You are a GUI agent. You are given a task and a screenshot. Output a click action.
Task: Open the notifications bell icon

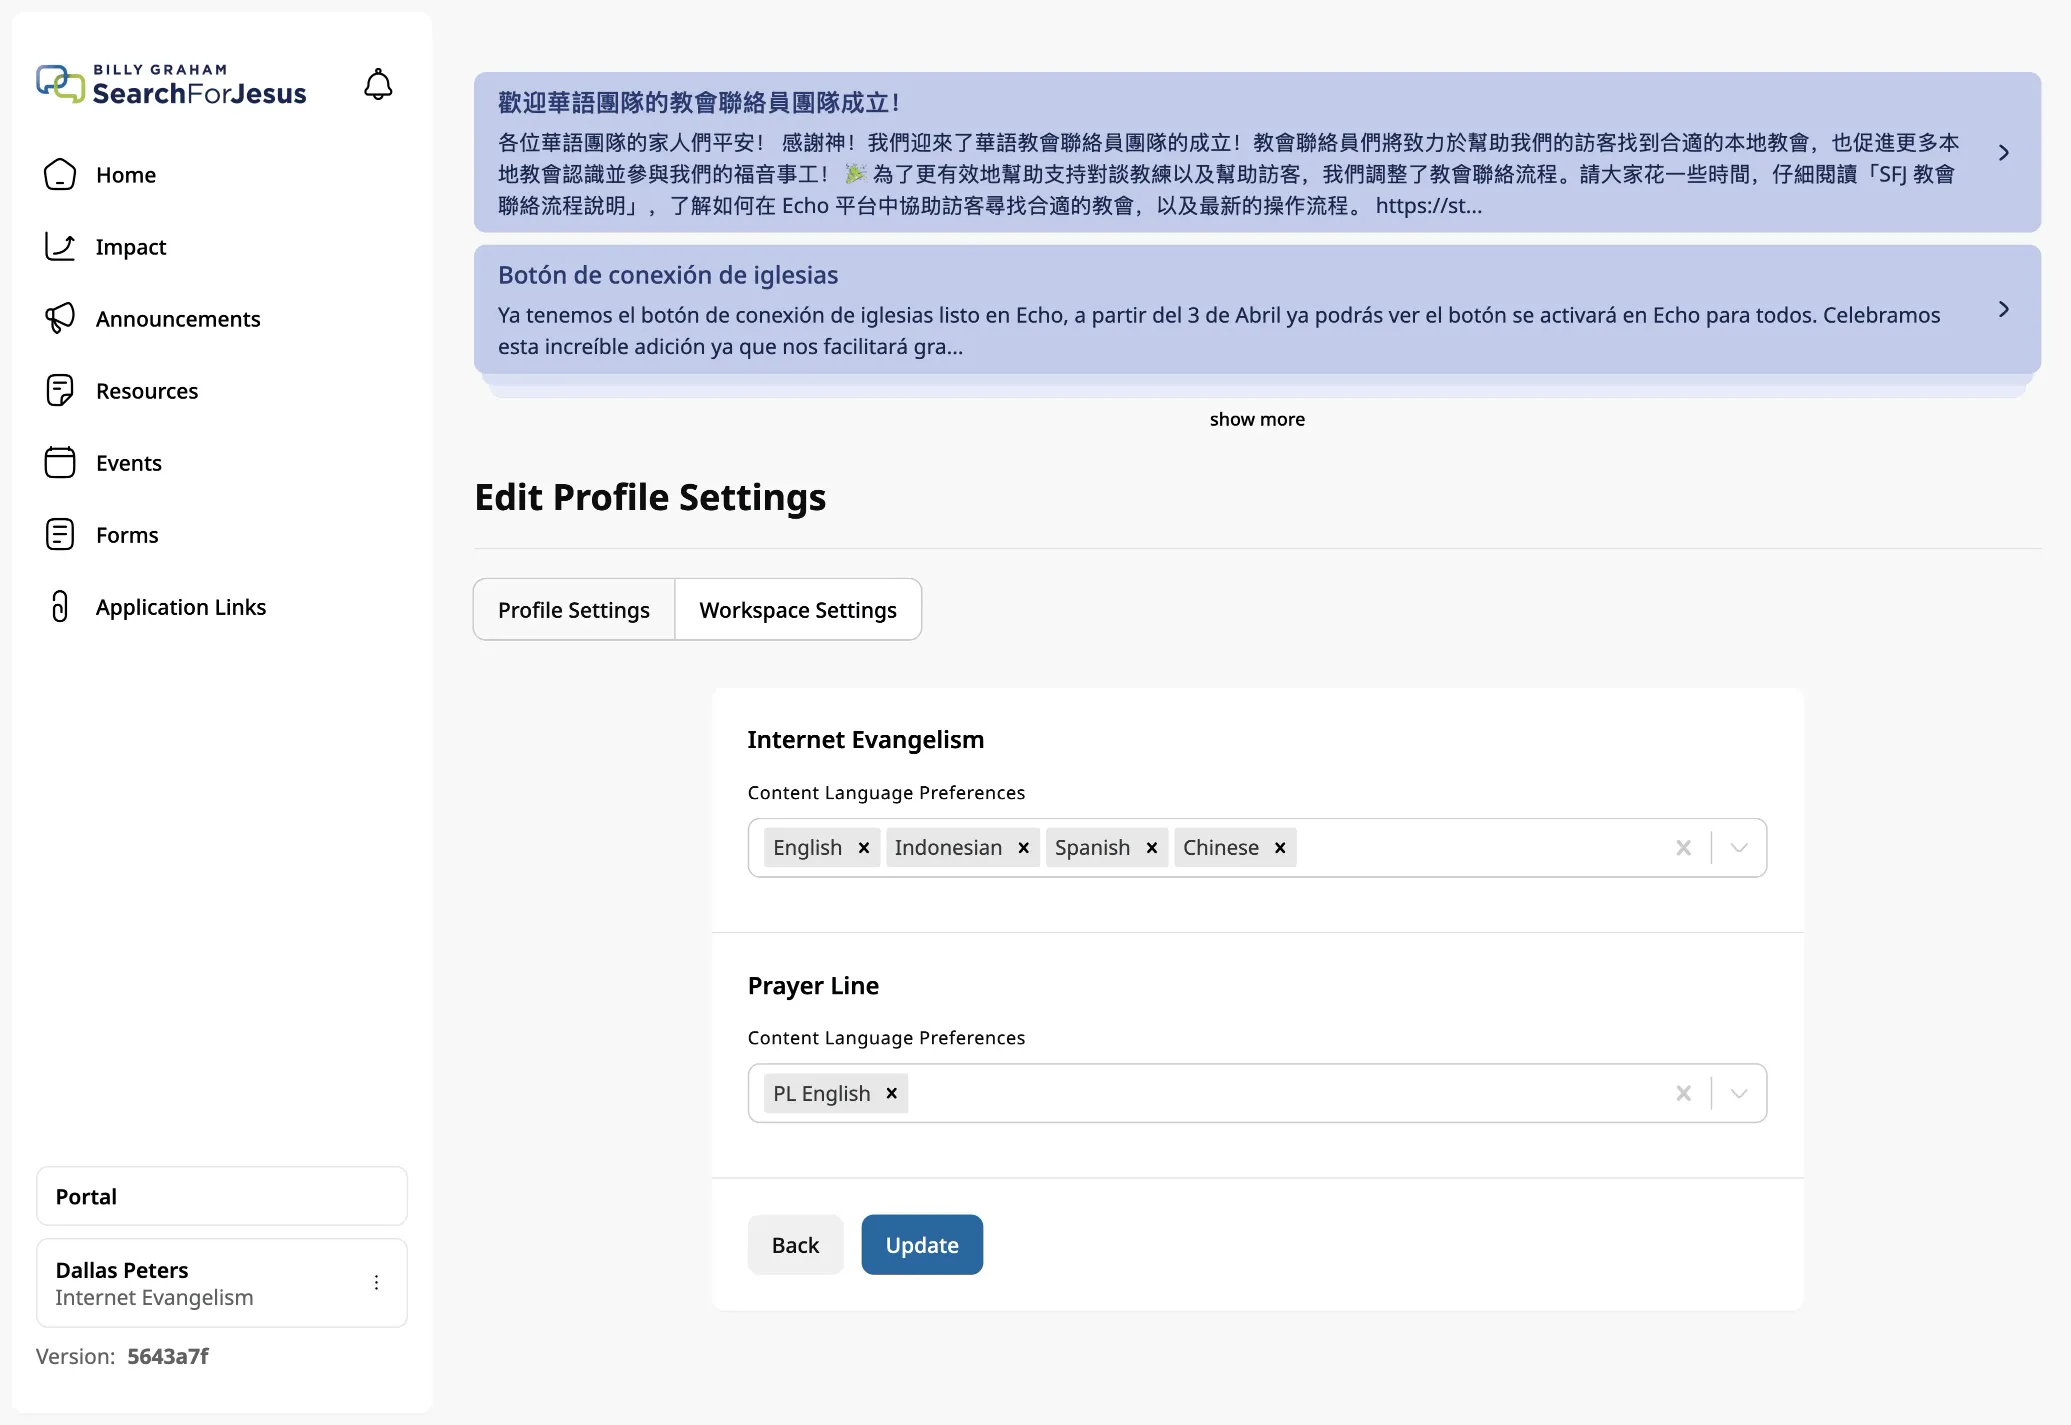click(378, 84)
